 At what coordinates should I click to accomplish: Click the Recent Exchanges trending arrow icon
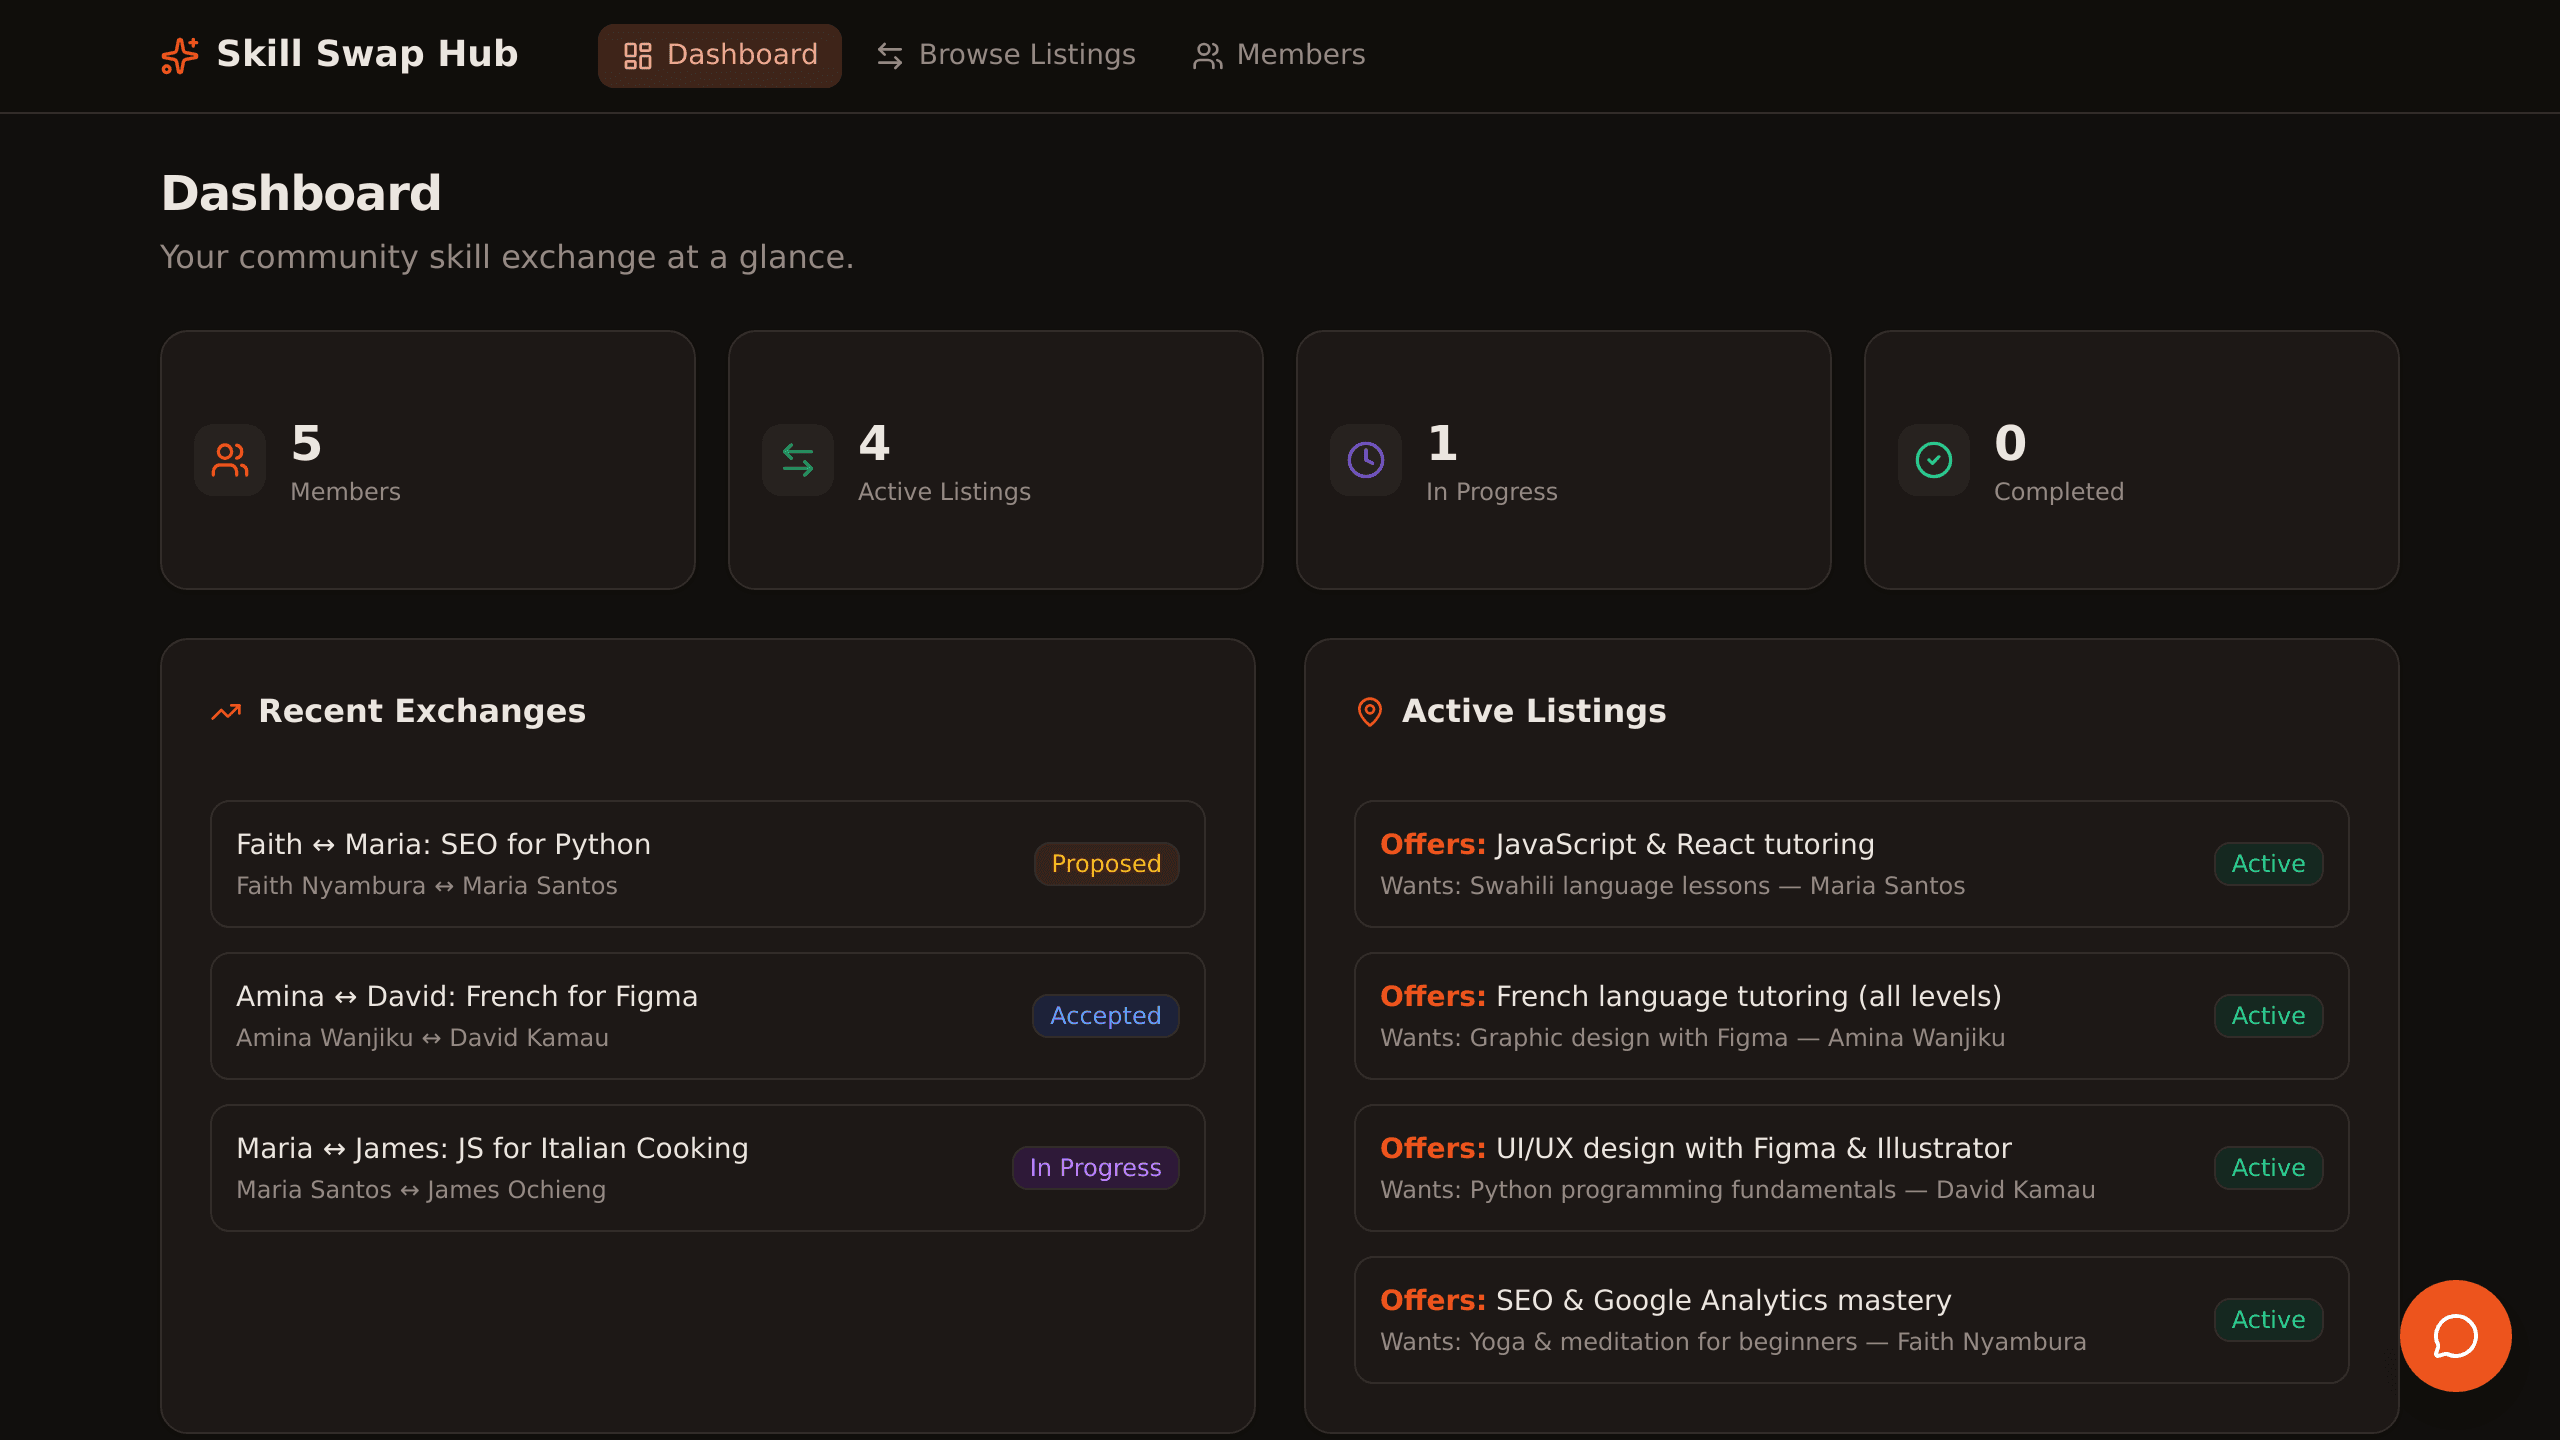click(226, 712)
